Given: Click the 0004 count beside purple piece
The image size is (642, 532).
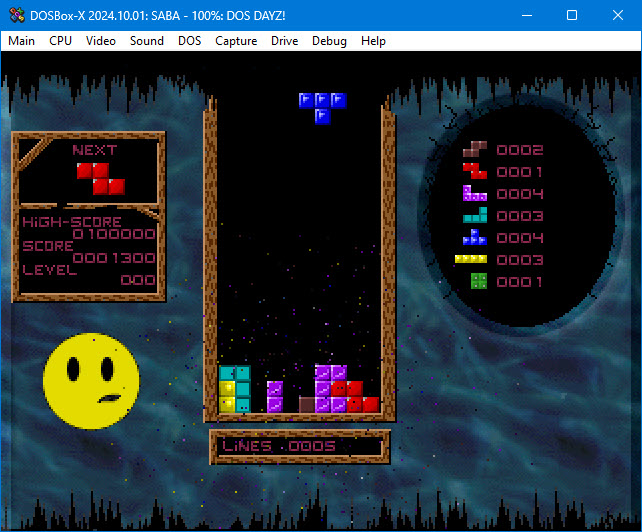Looking at the screenshot, I should [520, 194].
